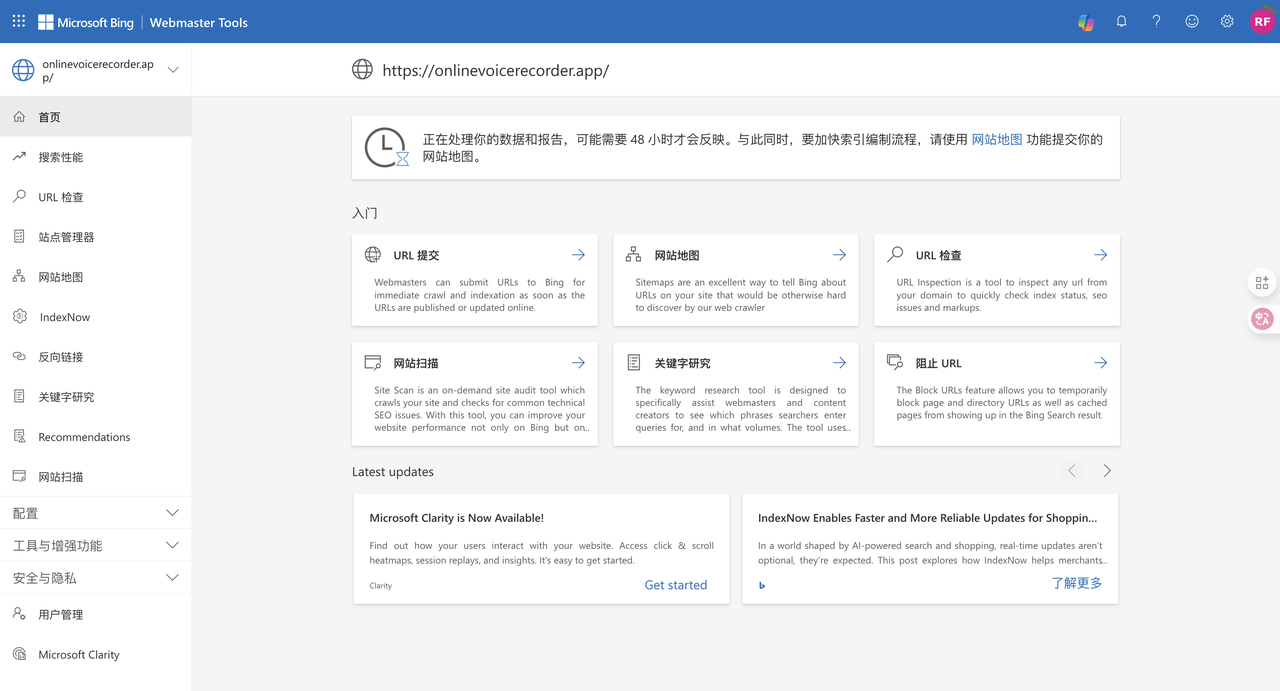Expand the site selector dropdown chevron
The width and height of the screenshot is (1280, 691).
pyautogui.click(x=173, y=70)
